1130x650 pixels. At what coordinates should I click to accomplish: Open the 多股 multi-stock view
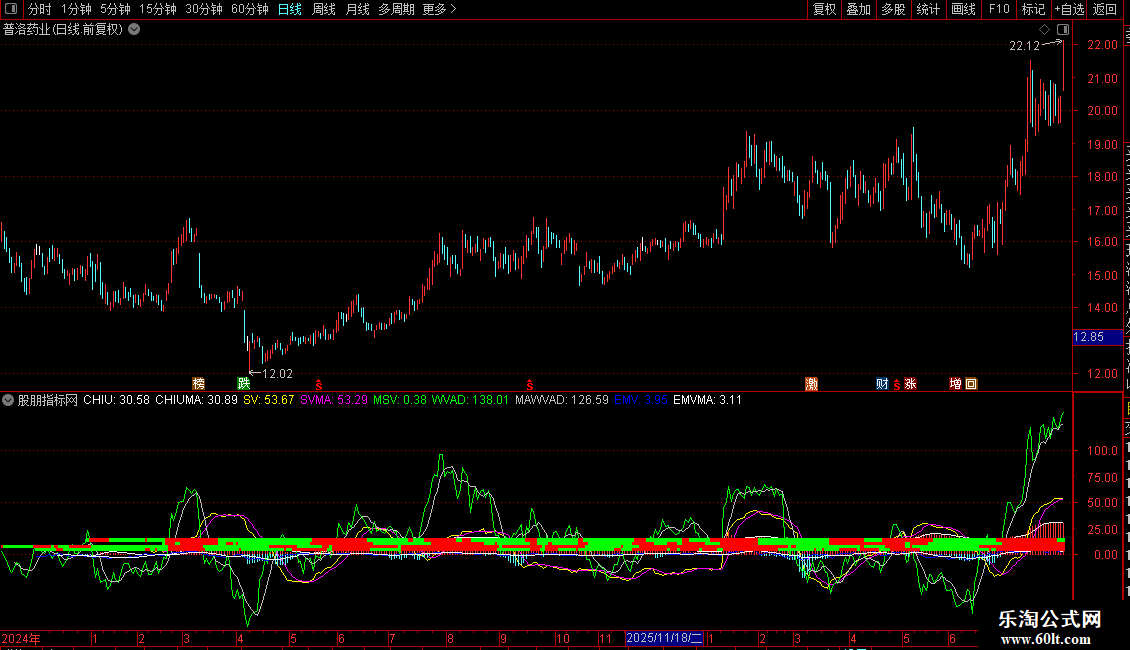pos(893,9)
